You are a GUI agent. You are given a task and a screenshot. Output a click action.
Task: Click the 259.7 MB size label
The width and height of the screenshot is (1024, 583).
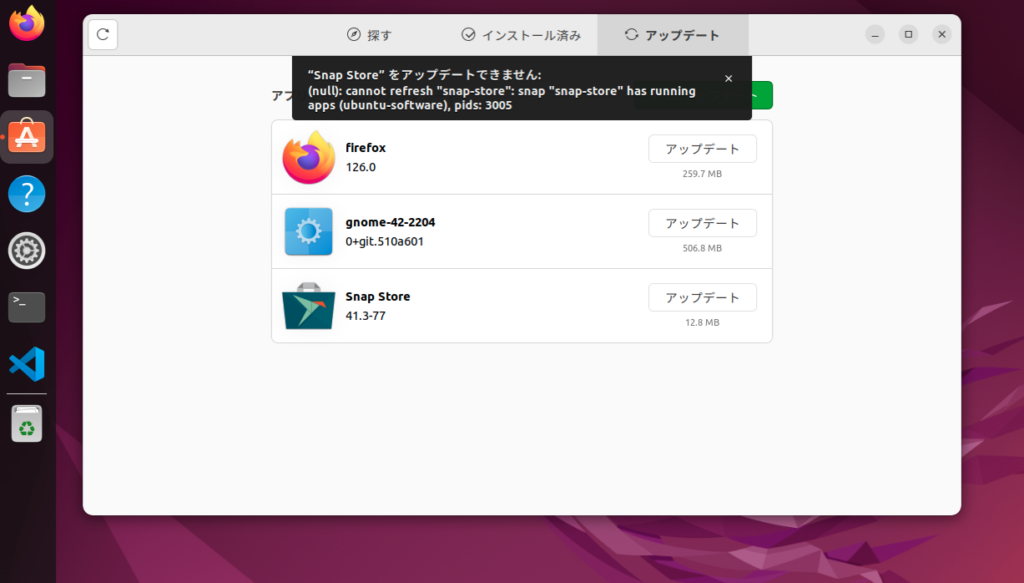(x=702, y=174)
